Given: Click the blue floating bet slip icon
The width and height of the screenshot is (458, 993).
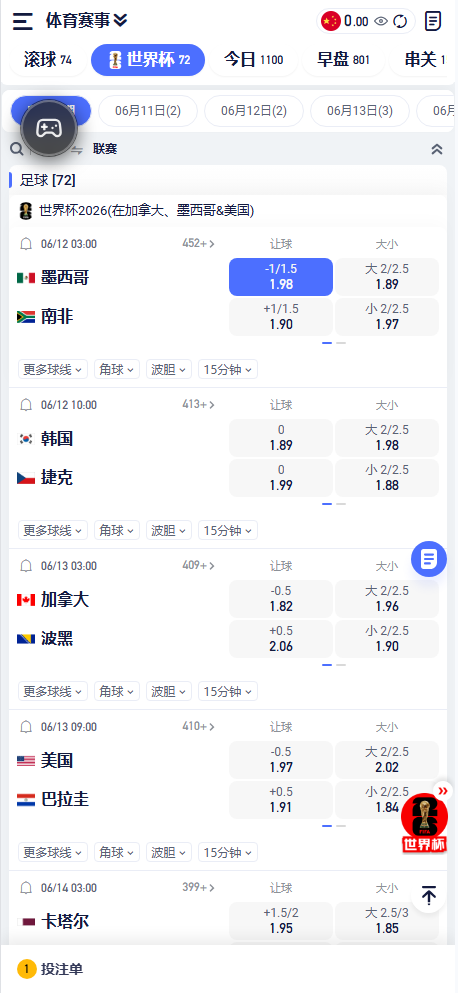Looking at the screenshot, I should click(429, 559).
